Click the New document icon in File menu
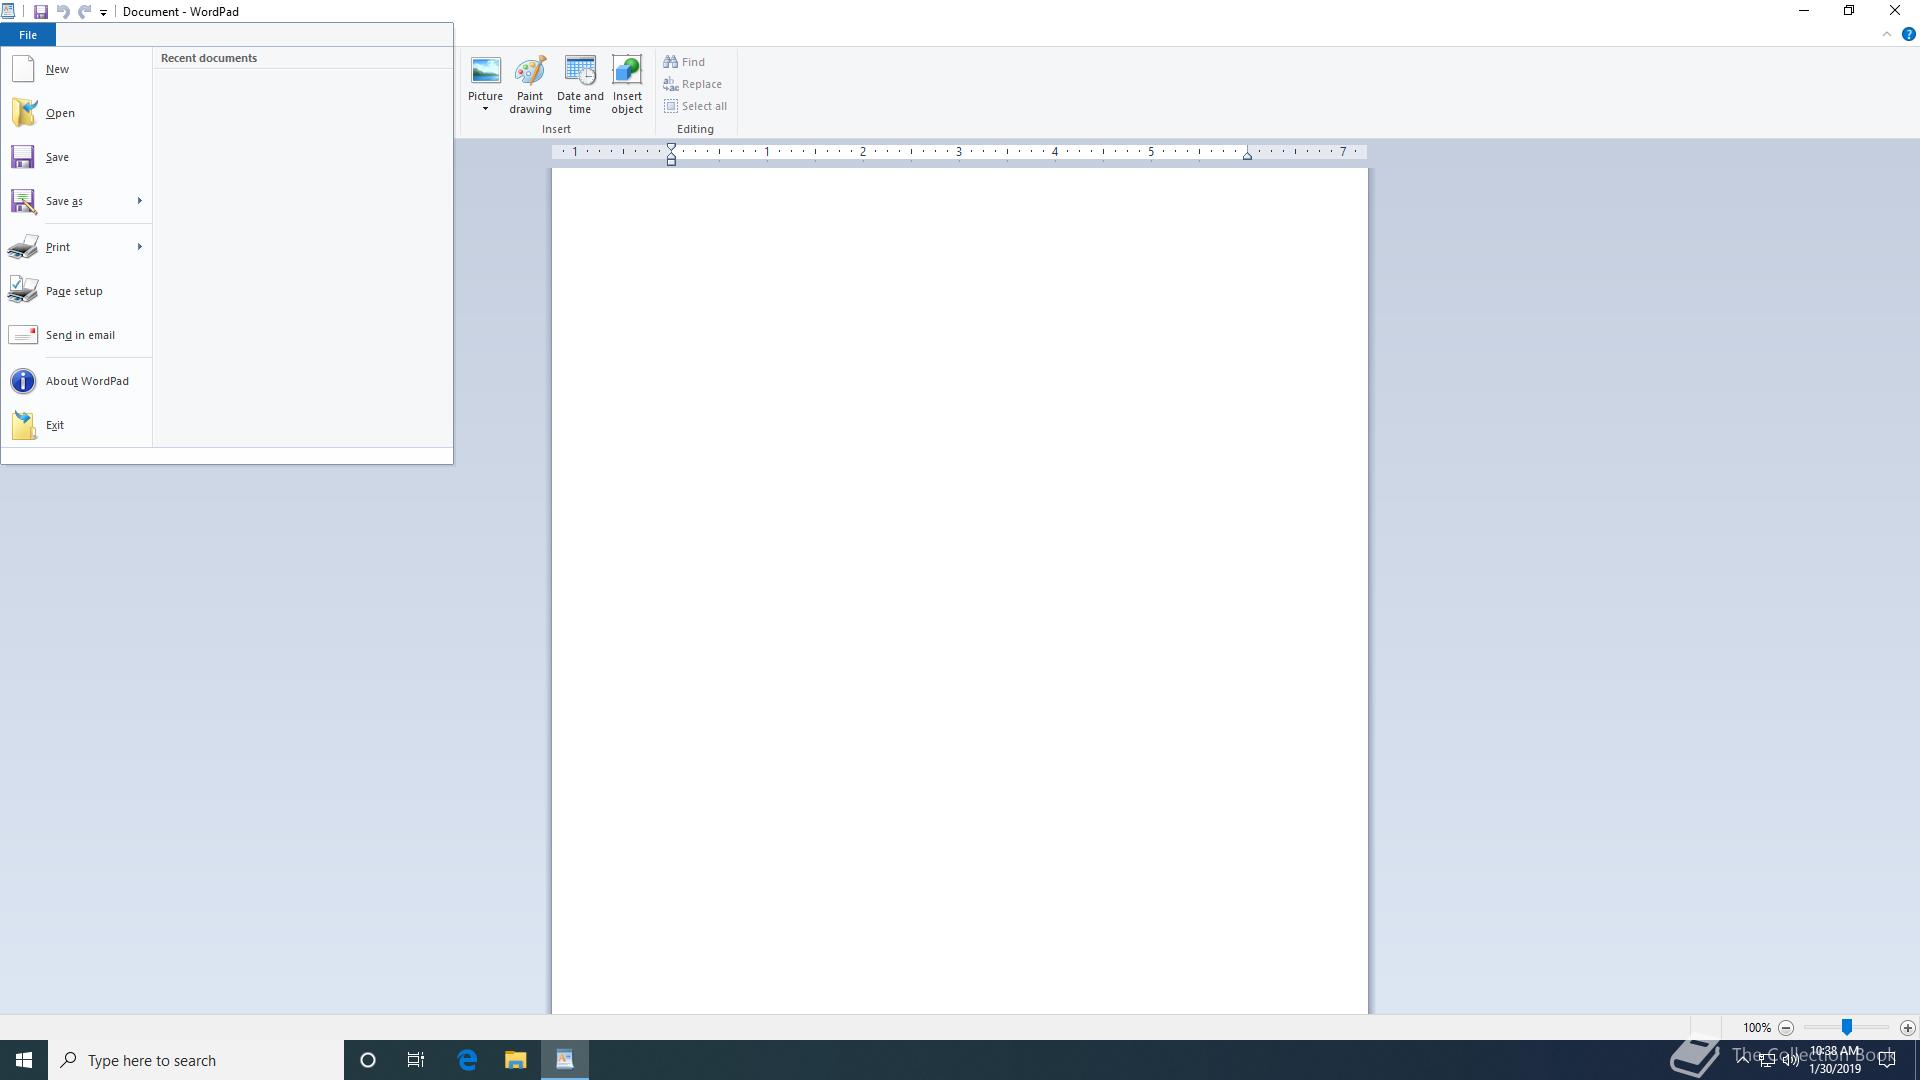This screenshot has width=1920, height=1080. pos(23,69)
